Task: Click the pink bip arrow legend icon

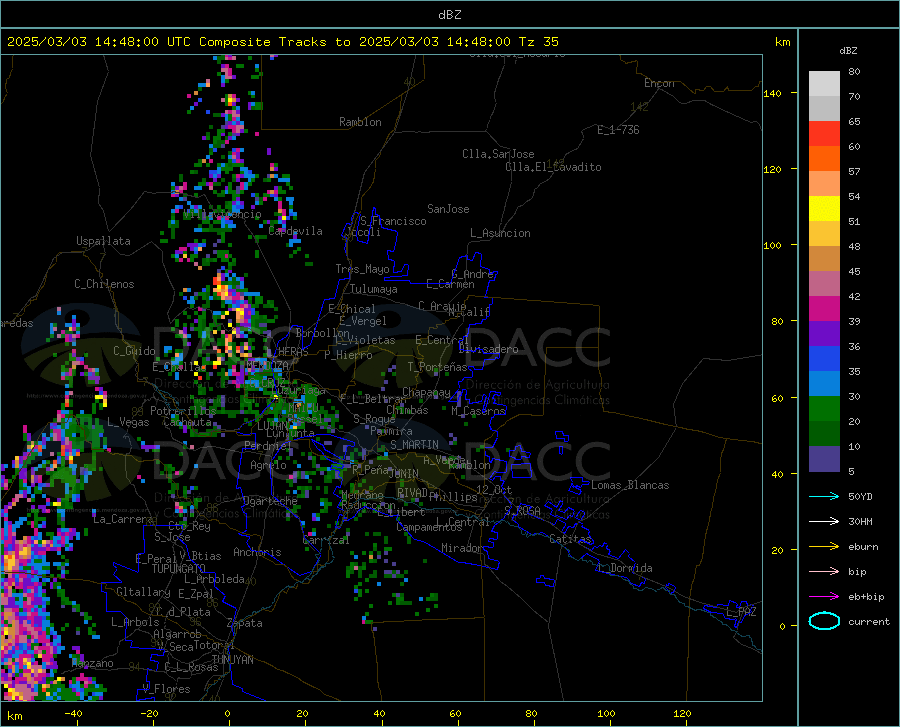Action: 824,572
